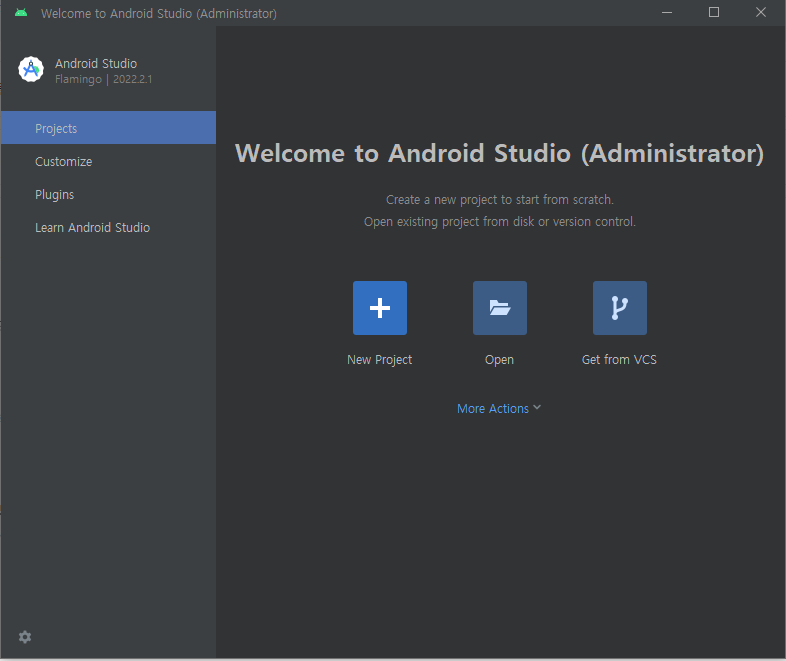Close the Android Studio welcome window
This screenshot has width=786, height=661.
[x=761, y=13]
